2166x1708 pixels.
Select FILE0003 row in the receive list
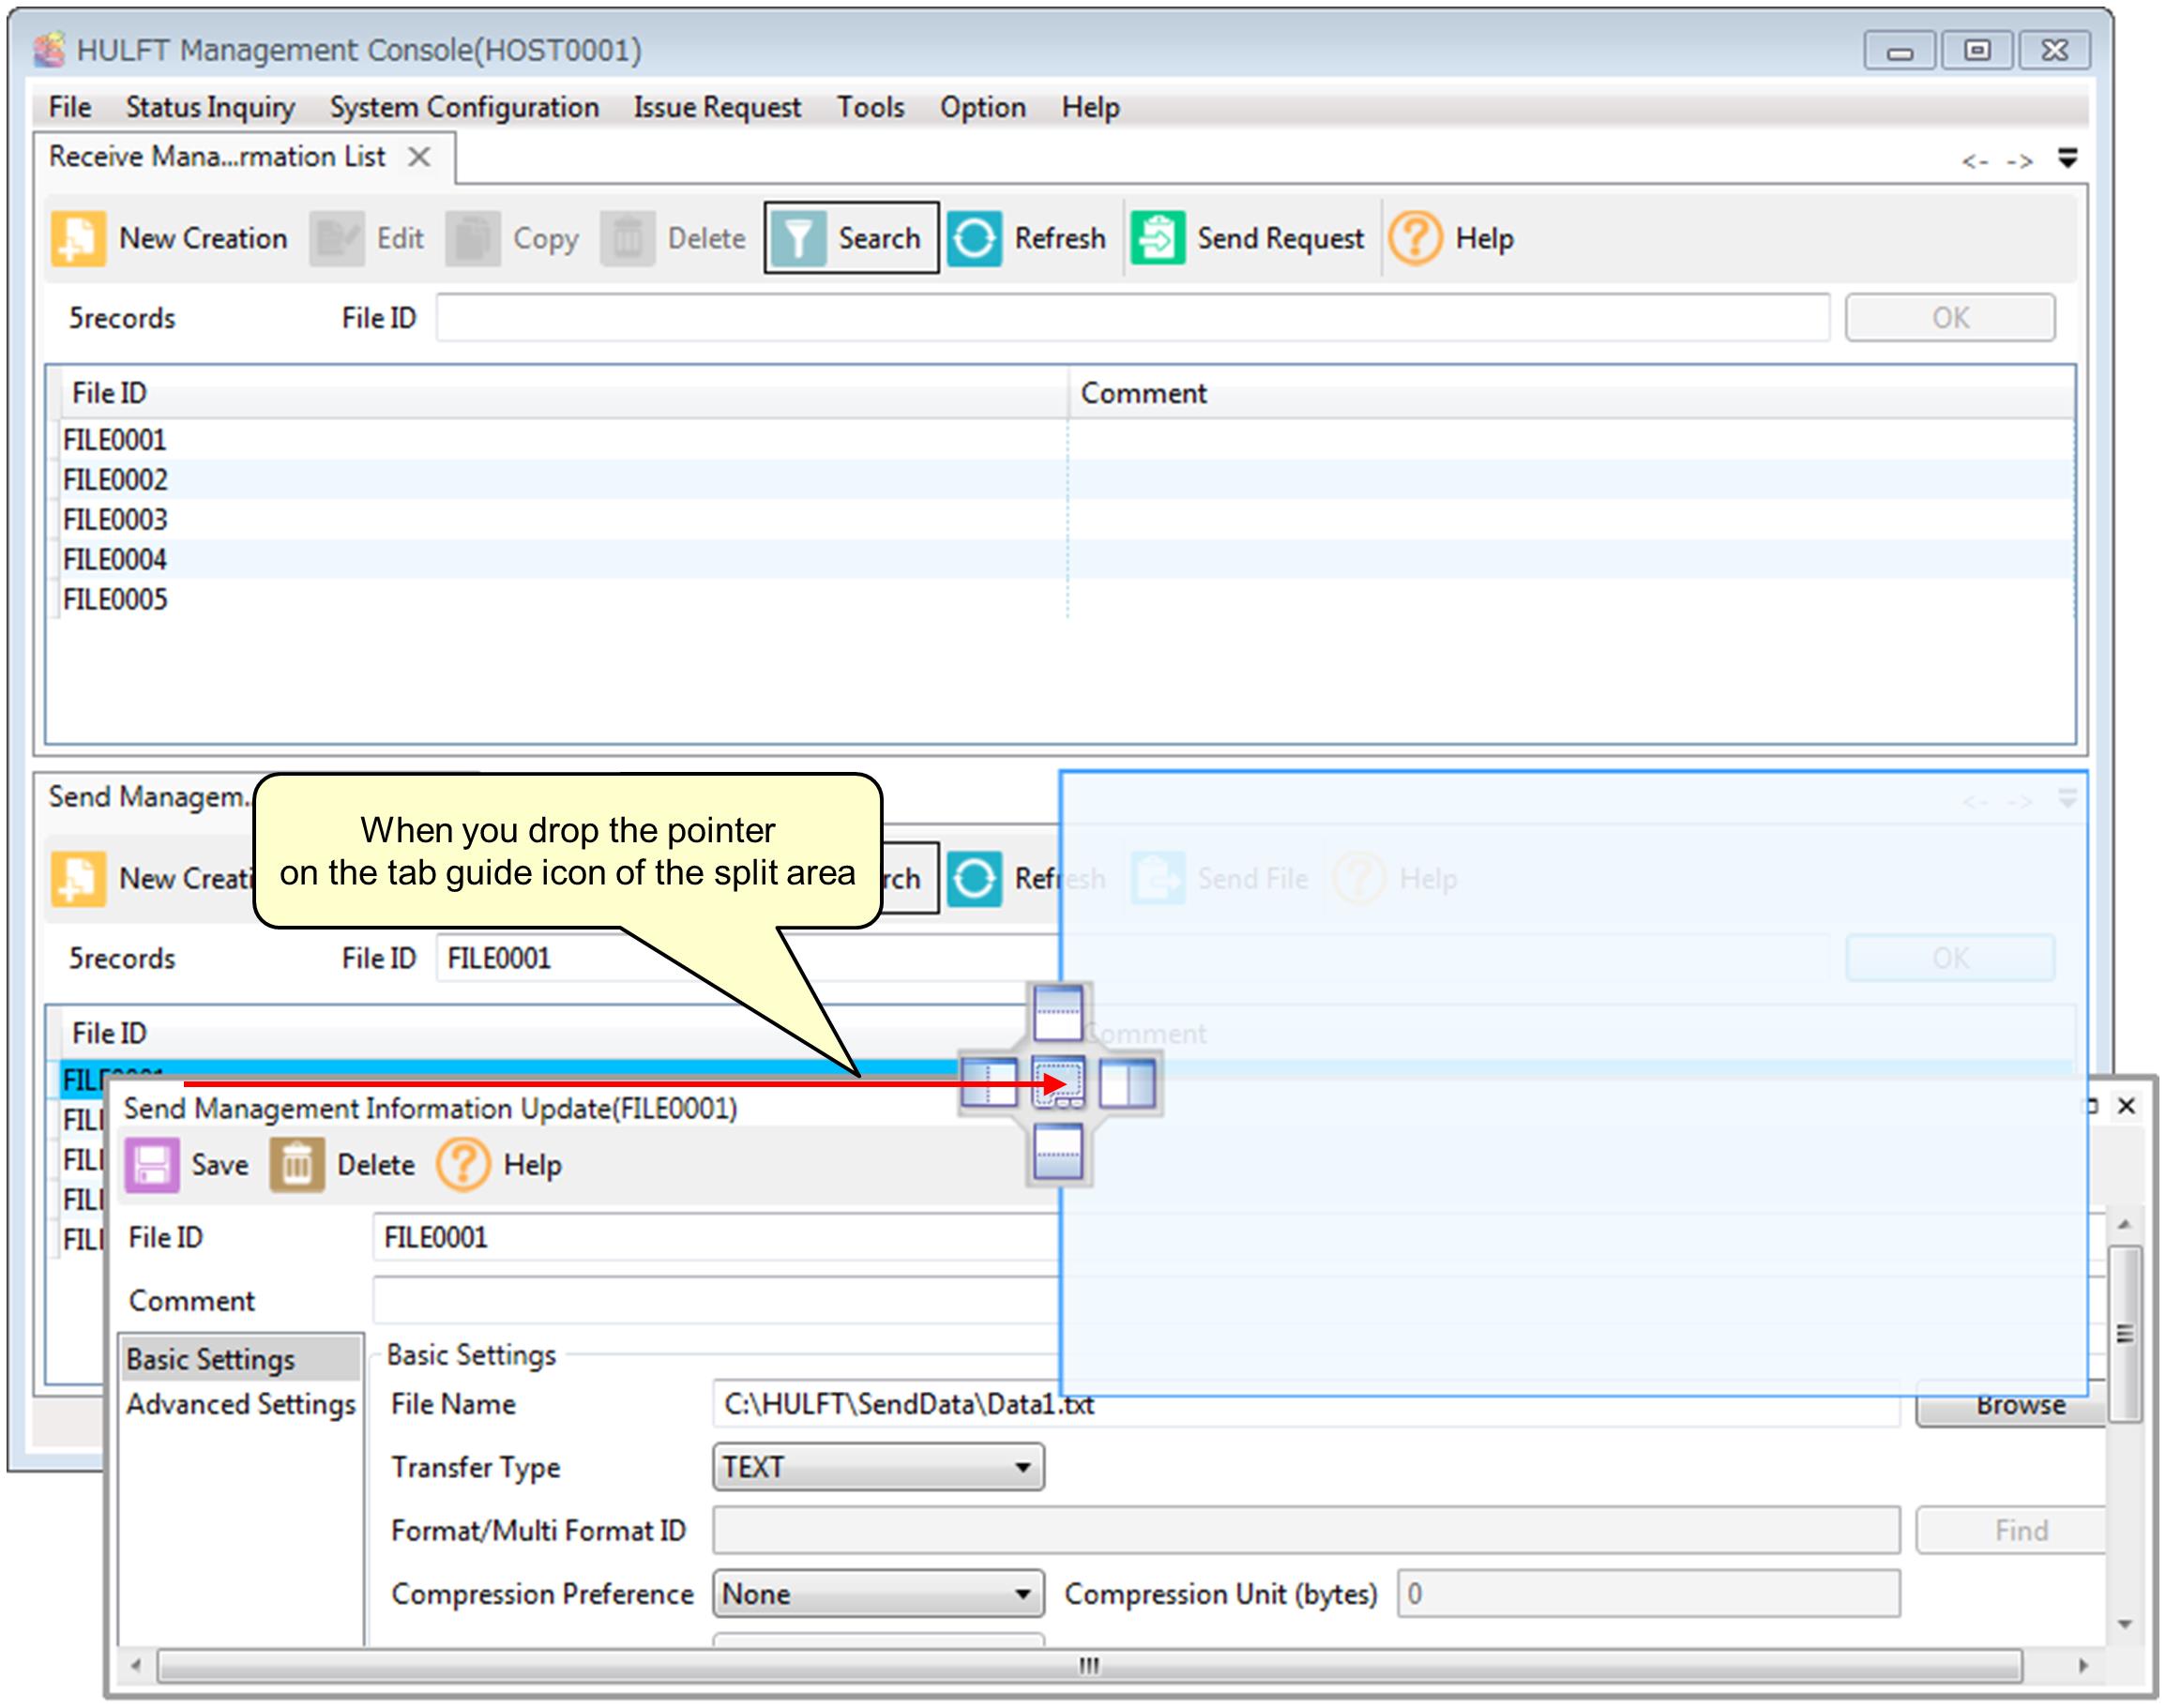(x=115, y=520)
